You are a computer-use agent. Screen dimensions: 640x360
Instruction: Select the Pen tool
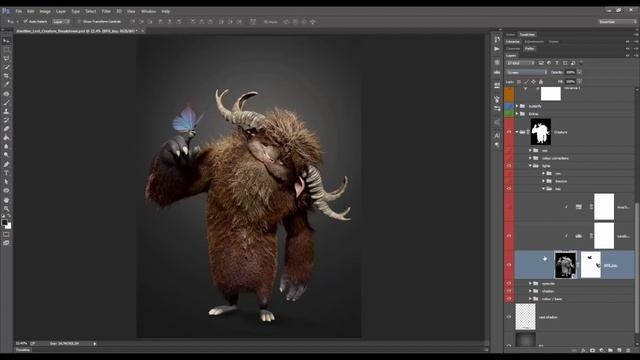pos(6,164)
